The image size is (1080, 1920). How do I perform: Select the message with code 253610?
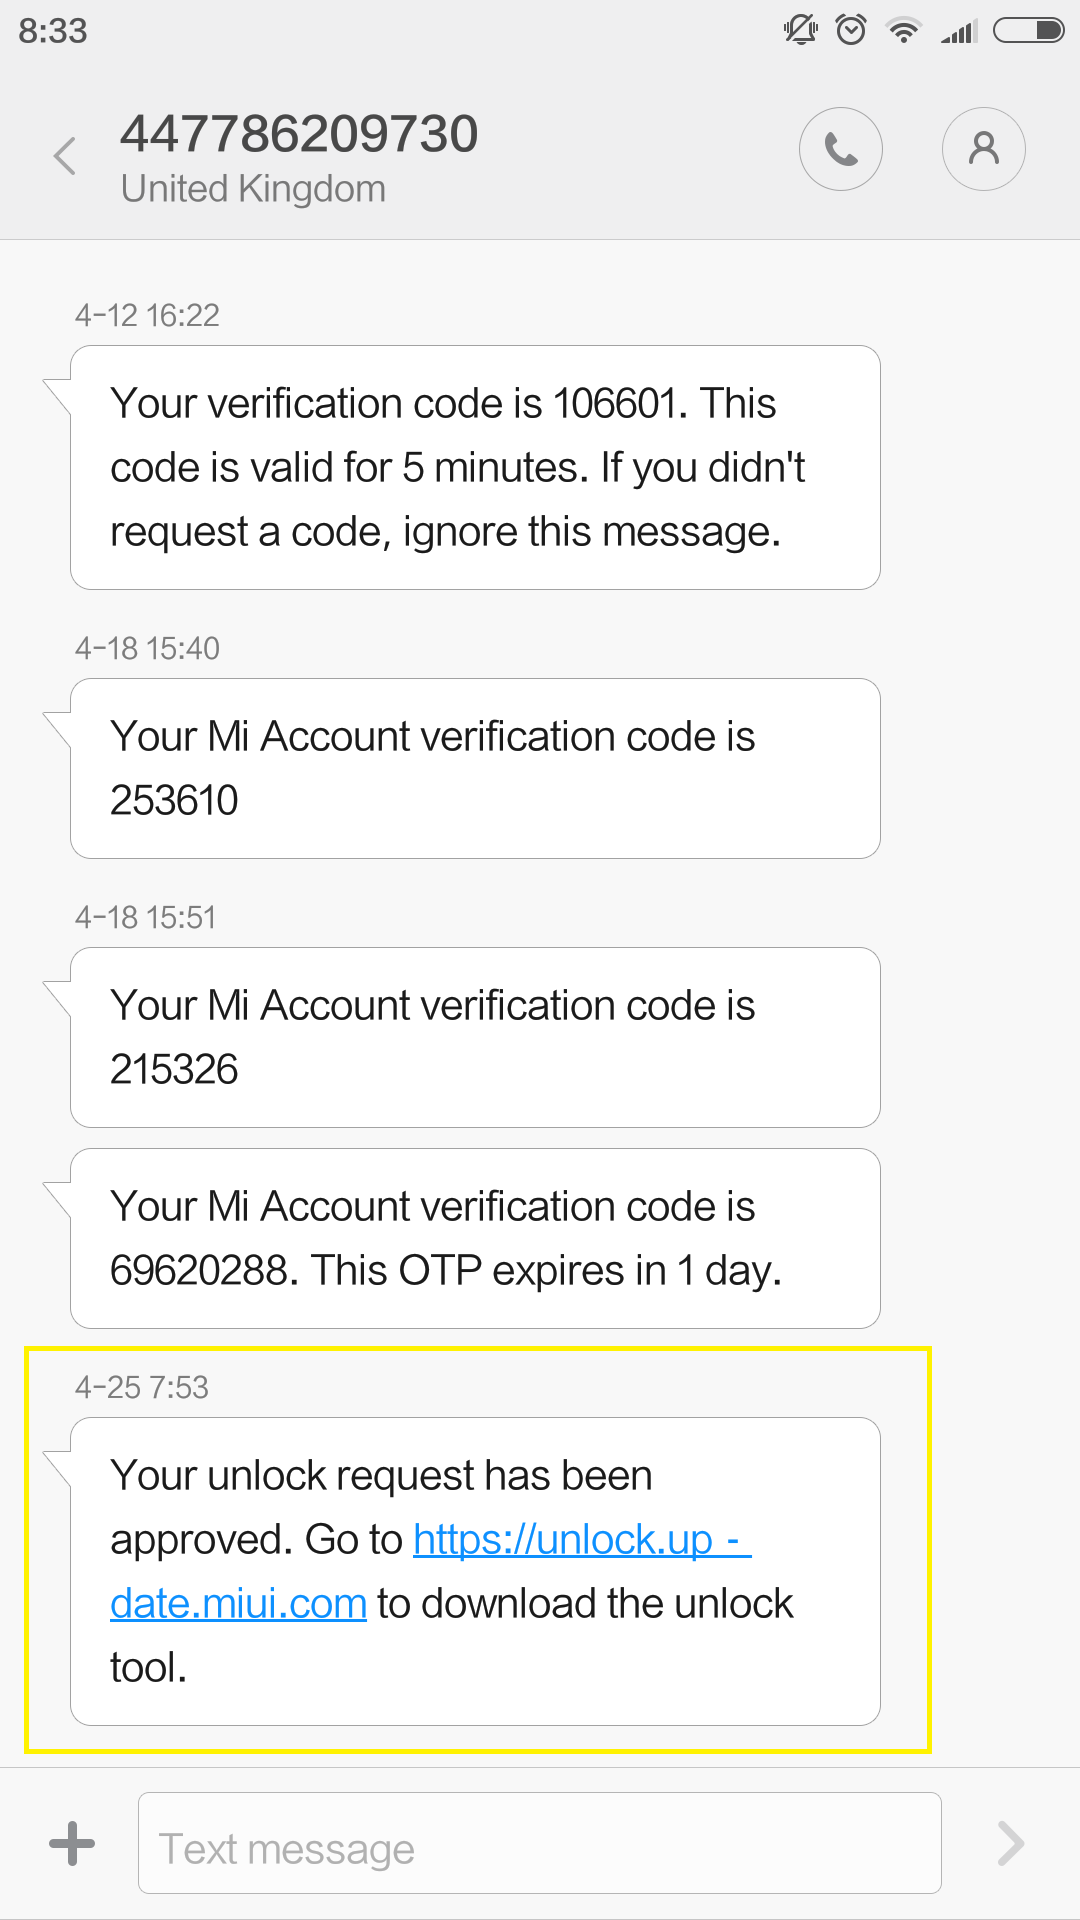[475, 768]
